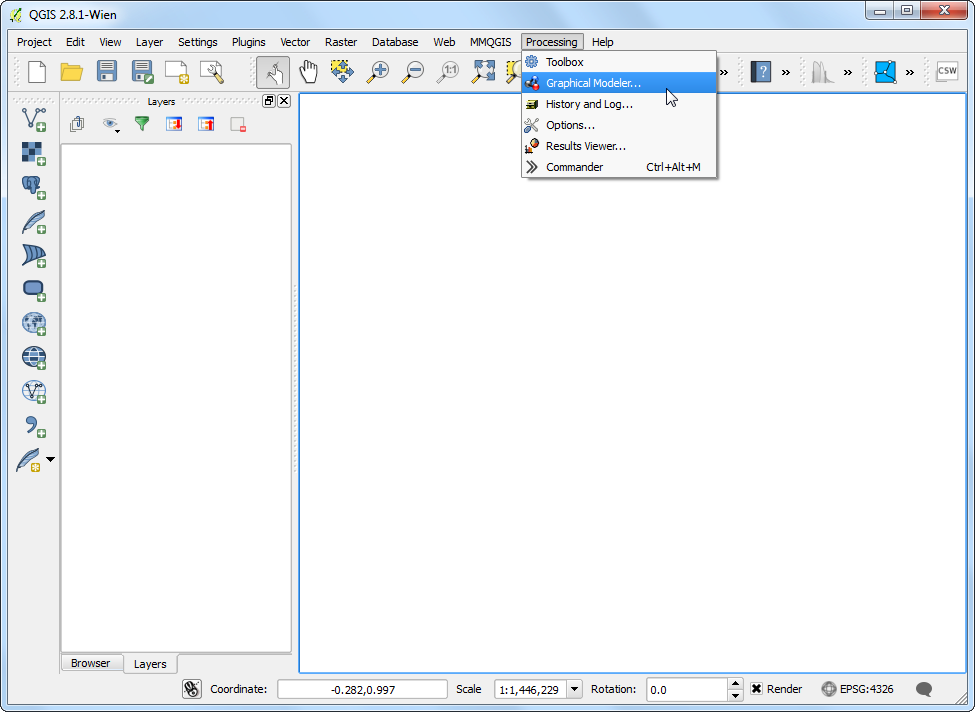Select the Zoom Out magnifier tool
The height and width of the screenshot is (712, 975).
tap(412, 72)
